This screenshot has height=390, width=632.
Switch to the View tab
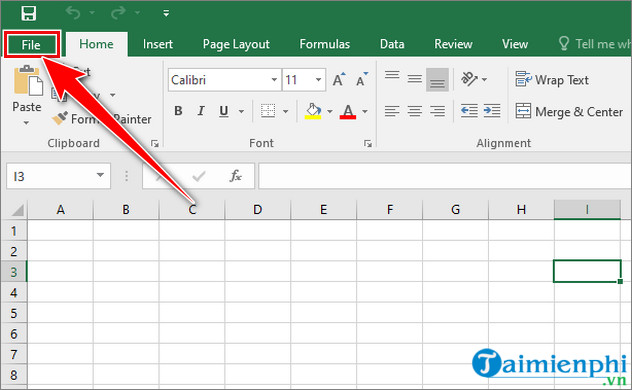point(515,44)
